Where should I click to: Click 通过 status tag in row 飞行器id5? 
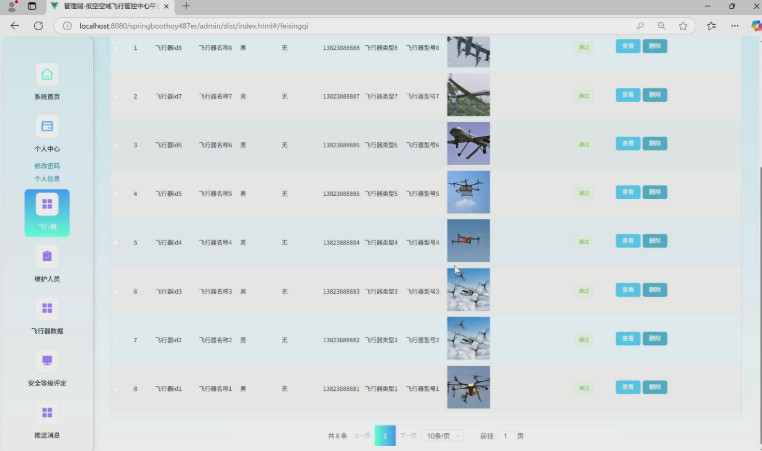pyautogui.click(x=584, y=193)
